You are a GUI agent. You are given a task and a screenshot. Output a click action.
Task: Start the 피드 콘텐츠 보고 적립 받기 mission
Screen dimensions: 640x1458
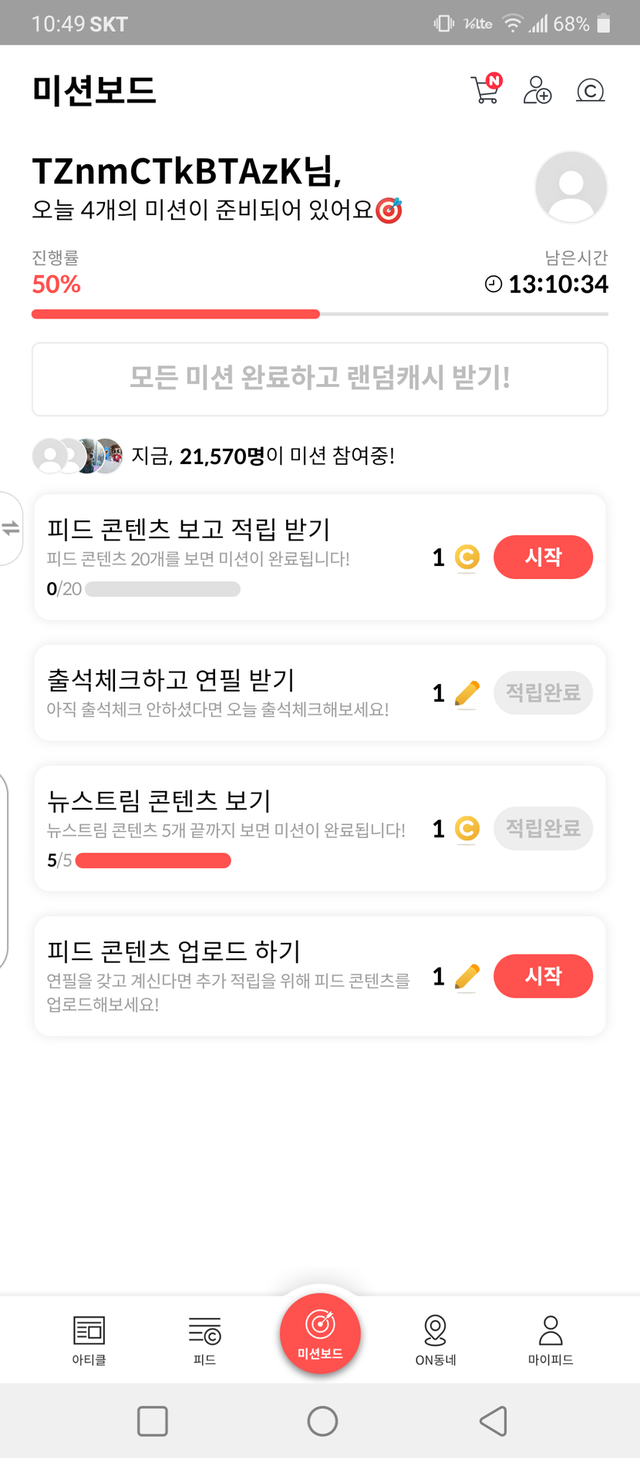[x=543, y=557]
